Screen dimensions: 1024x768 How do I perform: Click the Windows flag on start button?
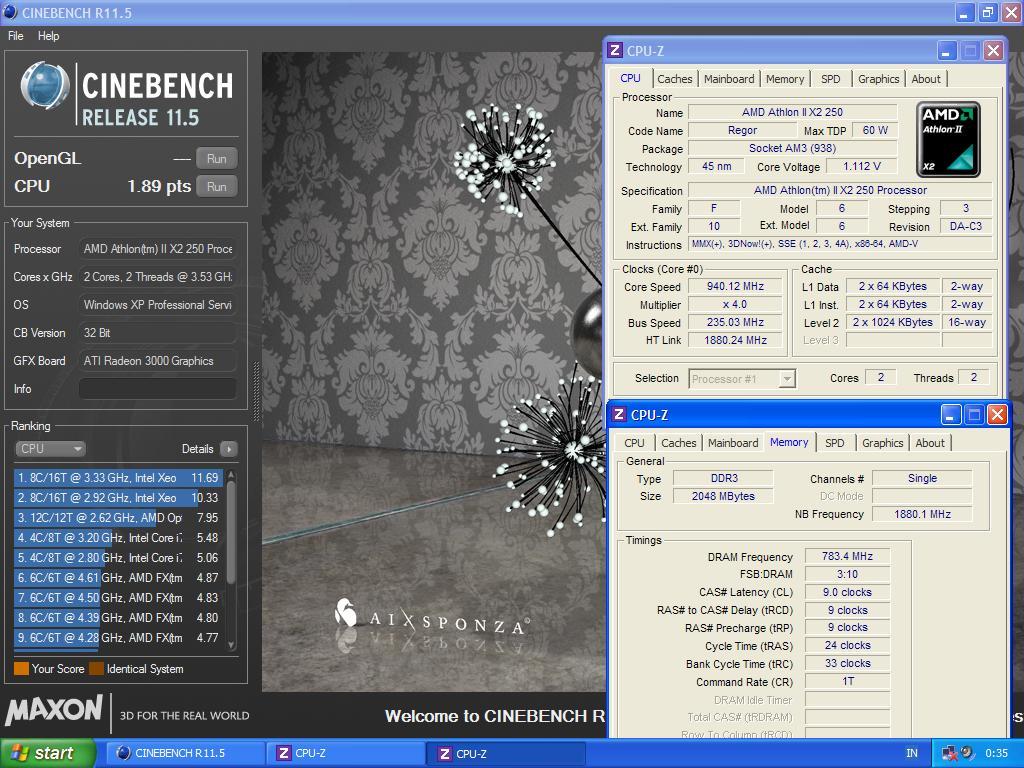pos(19,753)
